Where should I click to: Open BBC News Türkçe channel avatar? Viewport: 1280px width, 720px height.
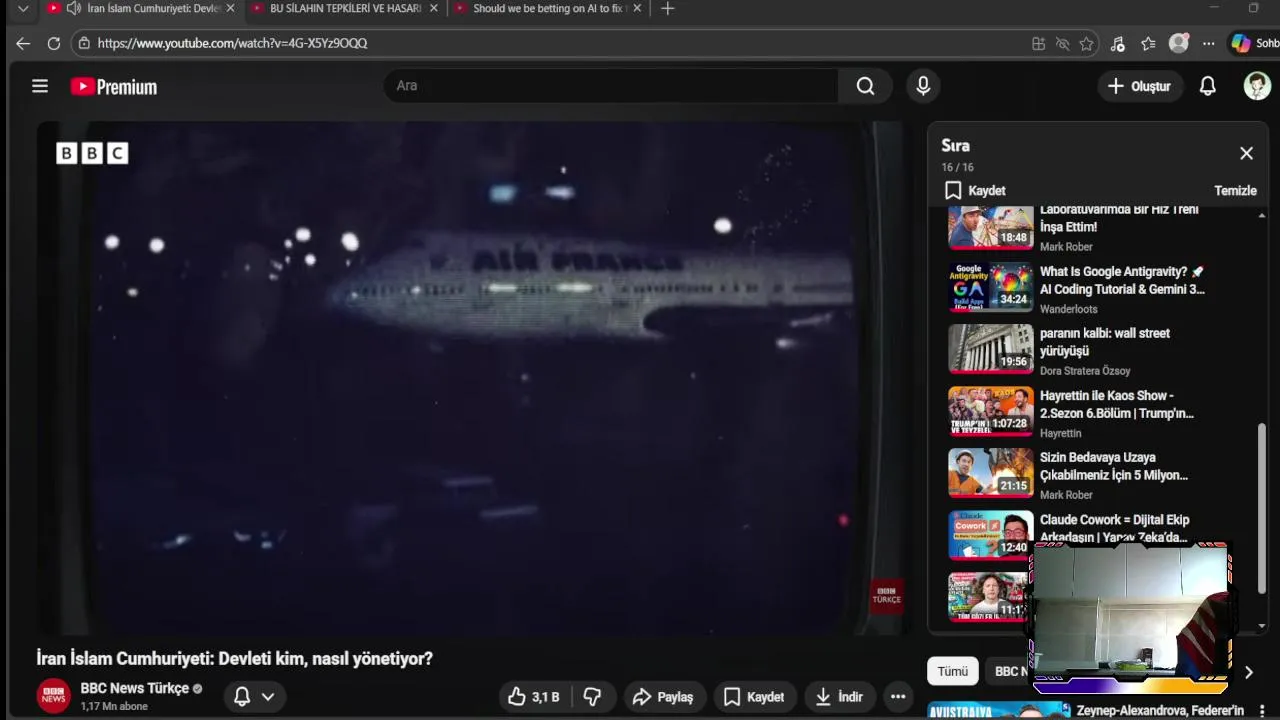[x=54, y=696]
